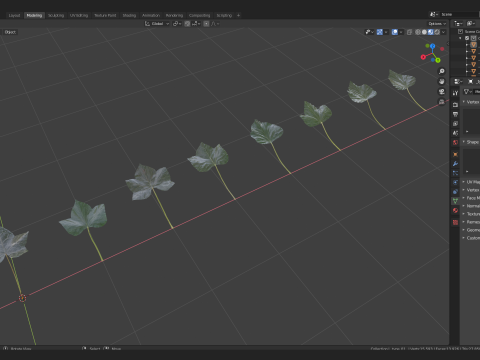Toggle snapping magnet in viewport header
Image resolution: width=480 pixels, height=360 pixels.
click(187, 24)
